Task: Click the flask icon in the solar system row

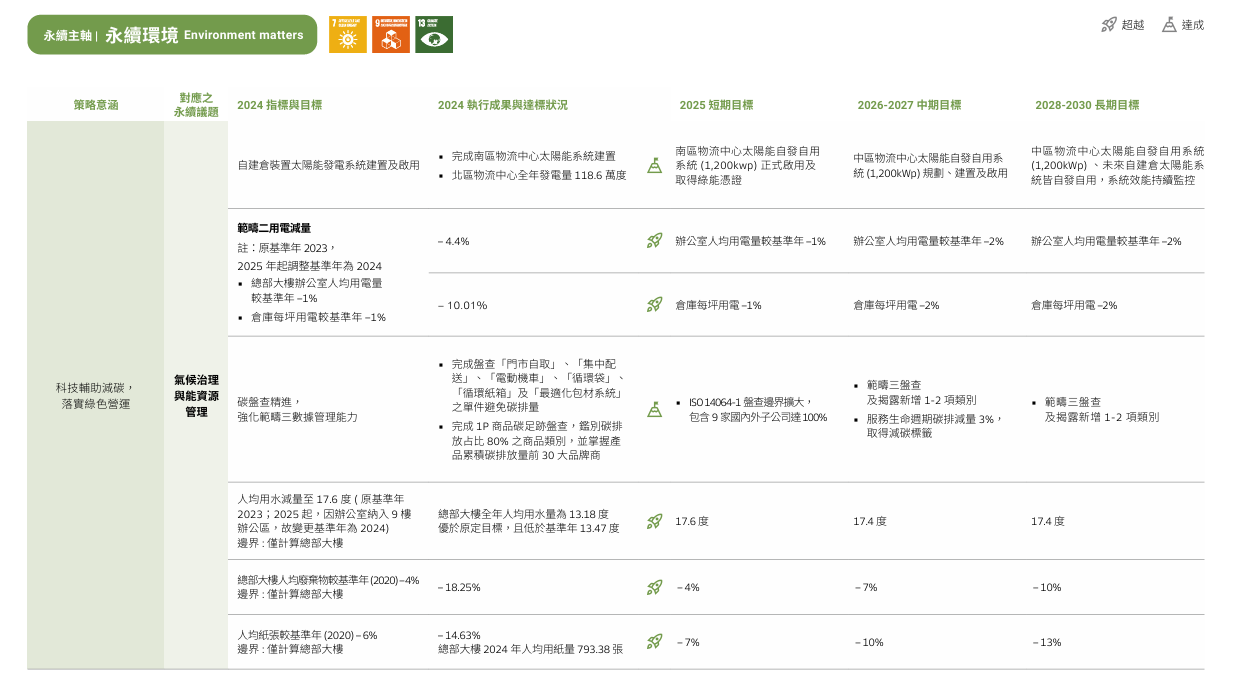Action: point(654,165)
